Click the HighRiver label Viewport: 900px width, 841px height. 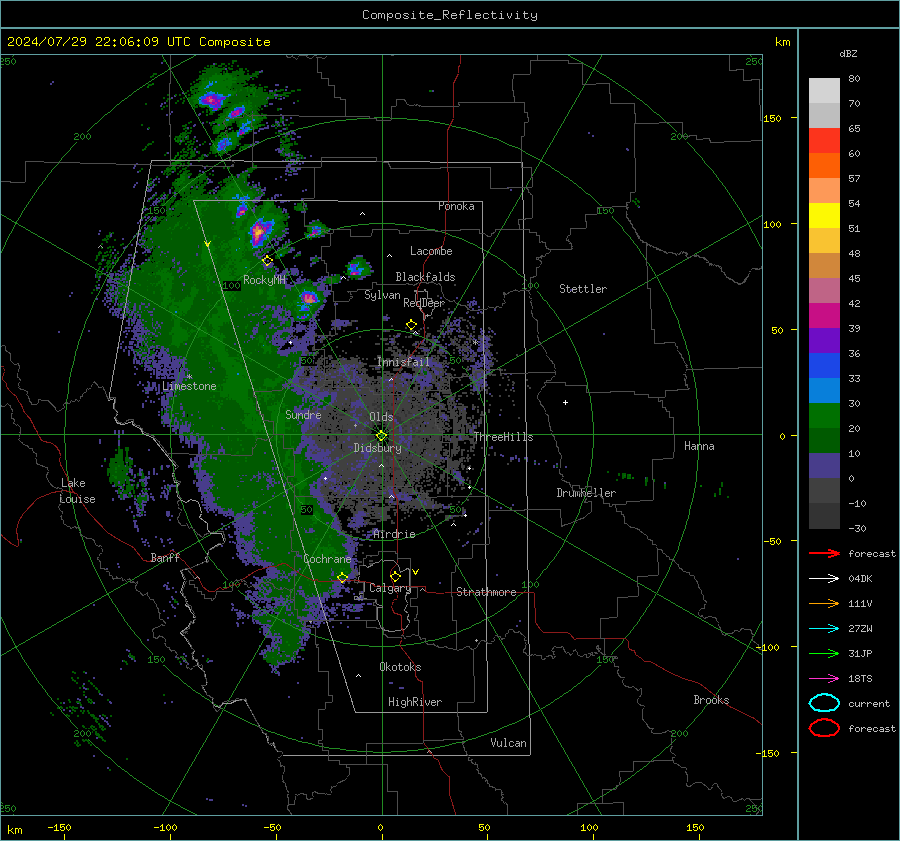[x=415, y=702]
